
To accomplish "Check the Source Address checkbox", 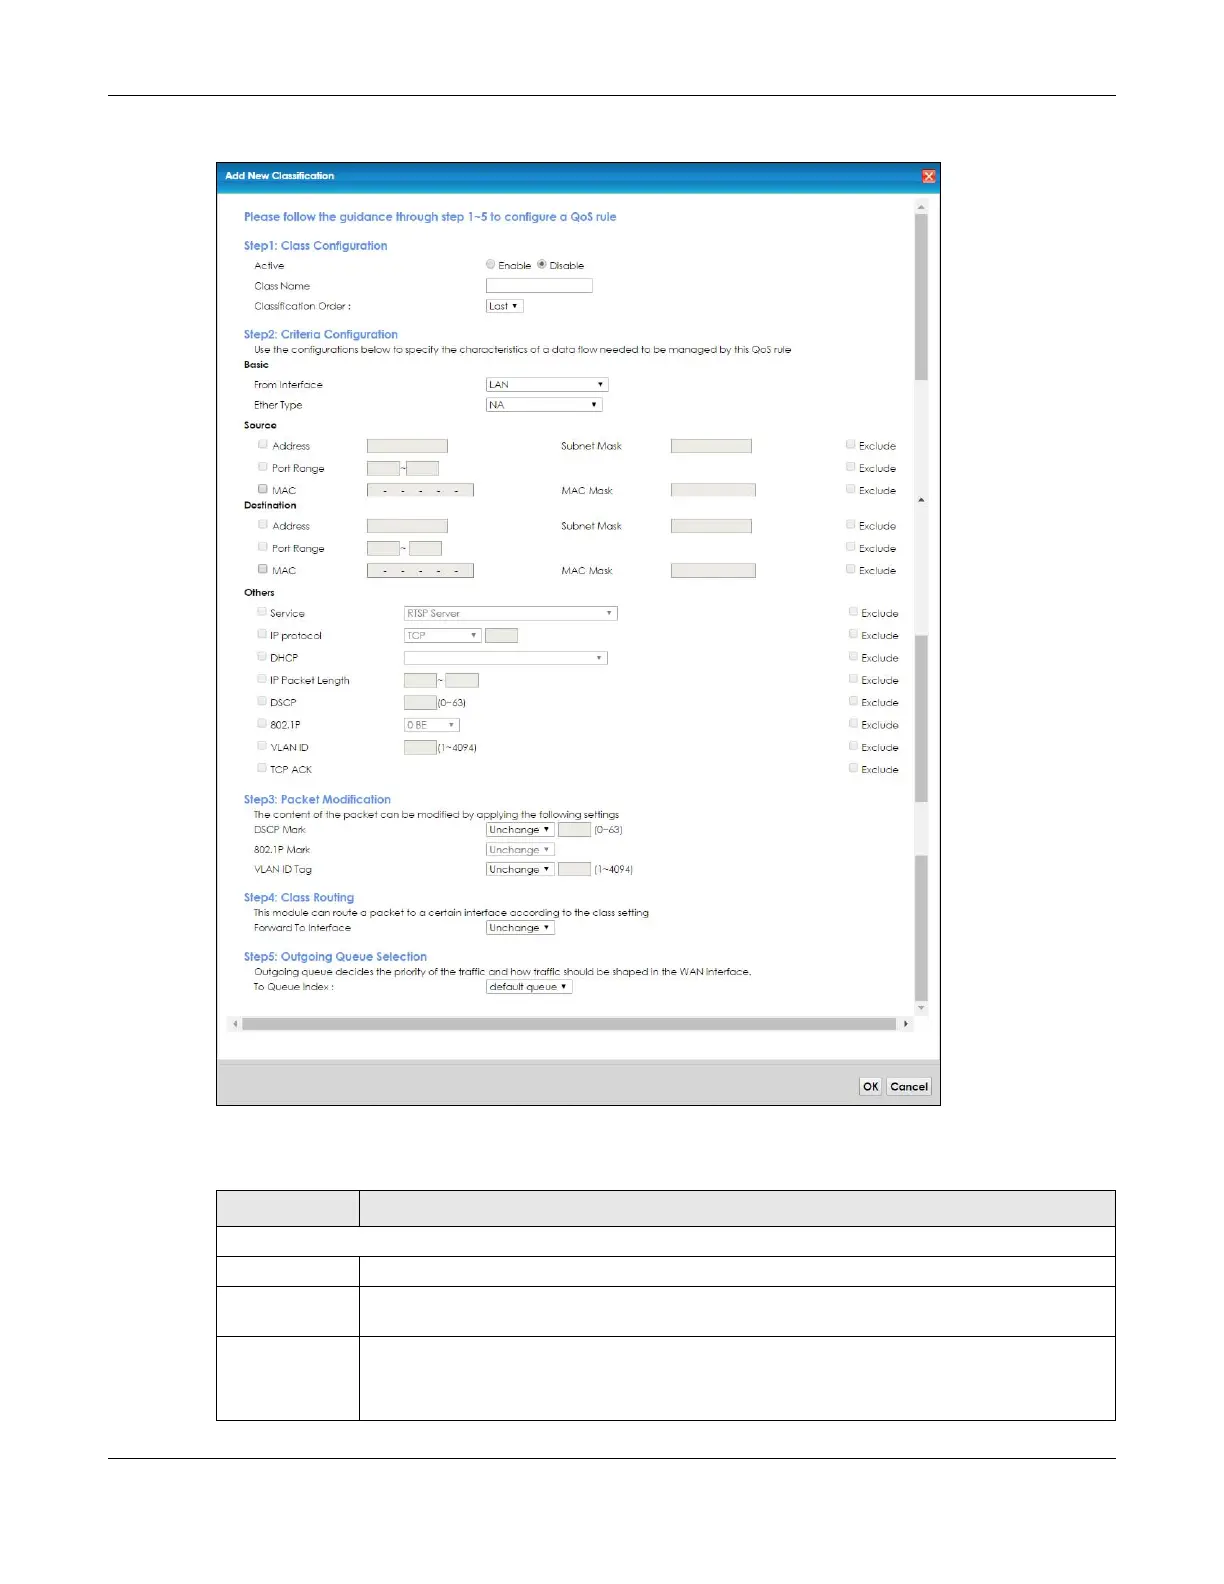I will click(x=262, y=444).
